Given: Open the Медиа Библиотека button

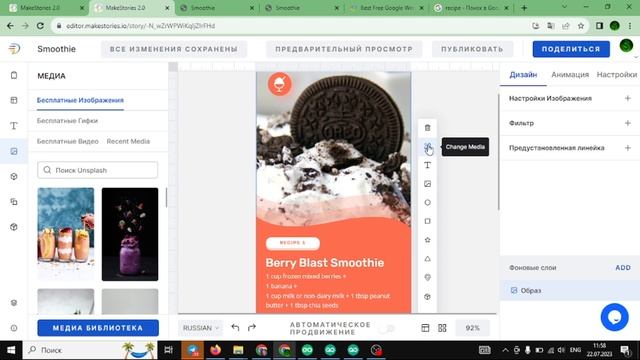Looking at the screenshot, I should 98,328.
